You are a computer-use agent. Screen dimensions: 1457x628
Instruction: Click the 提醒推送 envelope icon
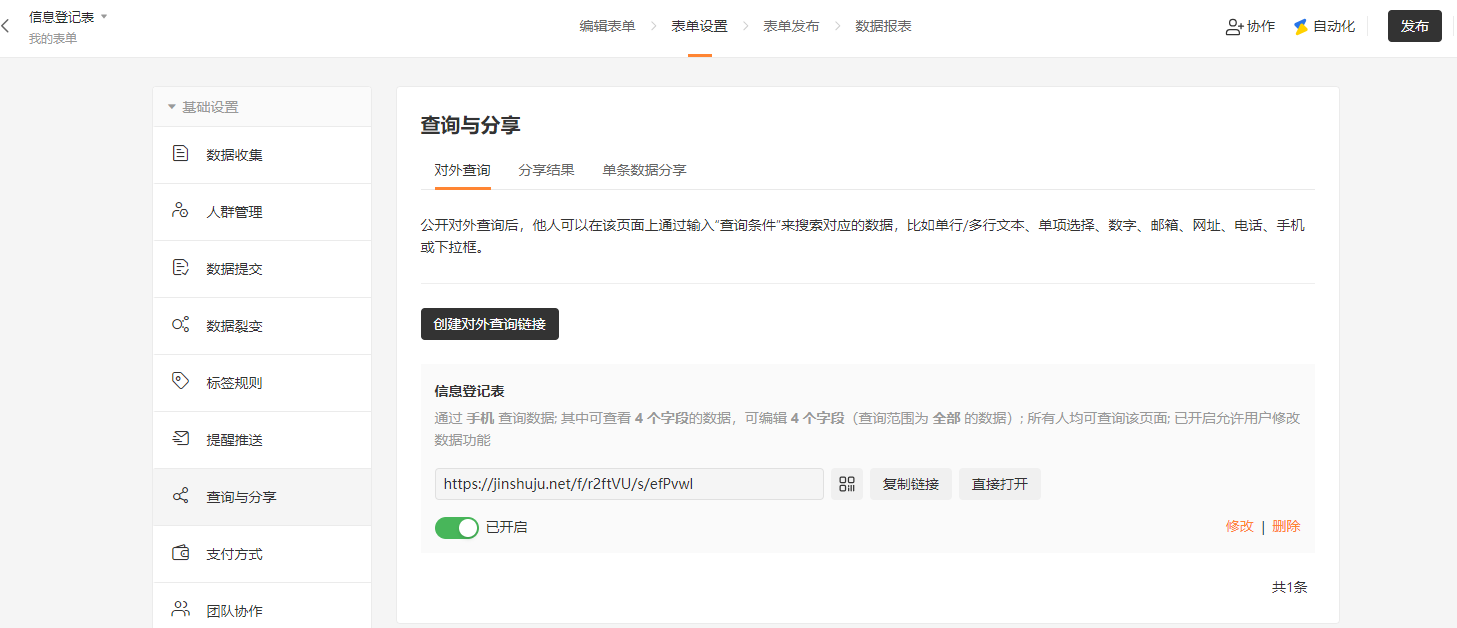pyautogui.click(x=180, y=438)
